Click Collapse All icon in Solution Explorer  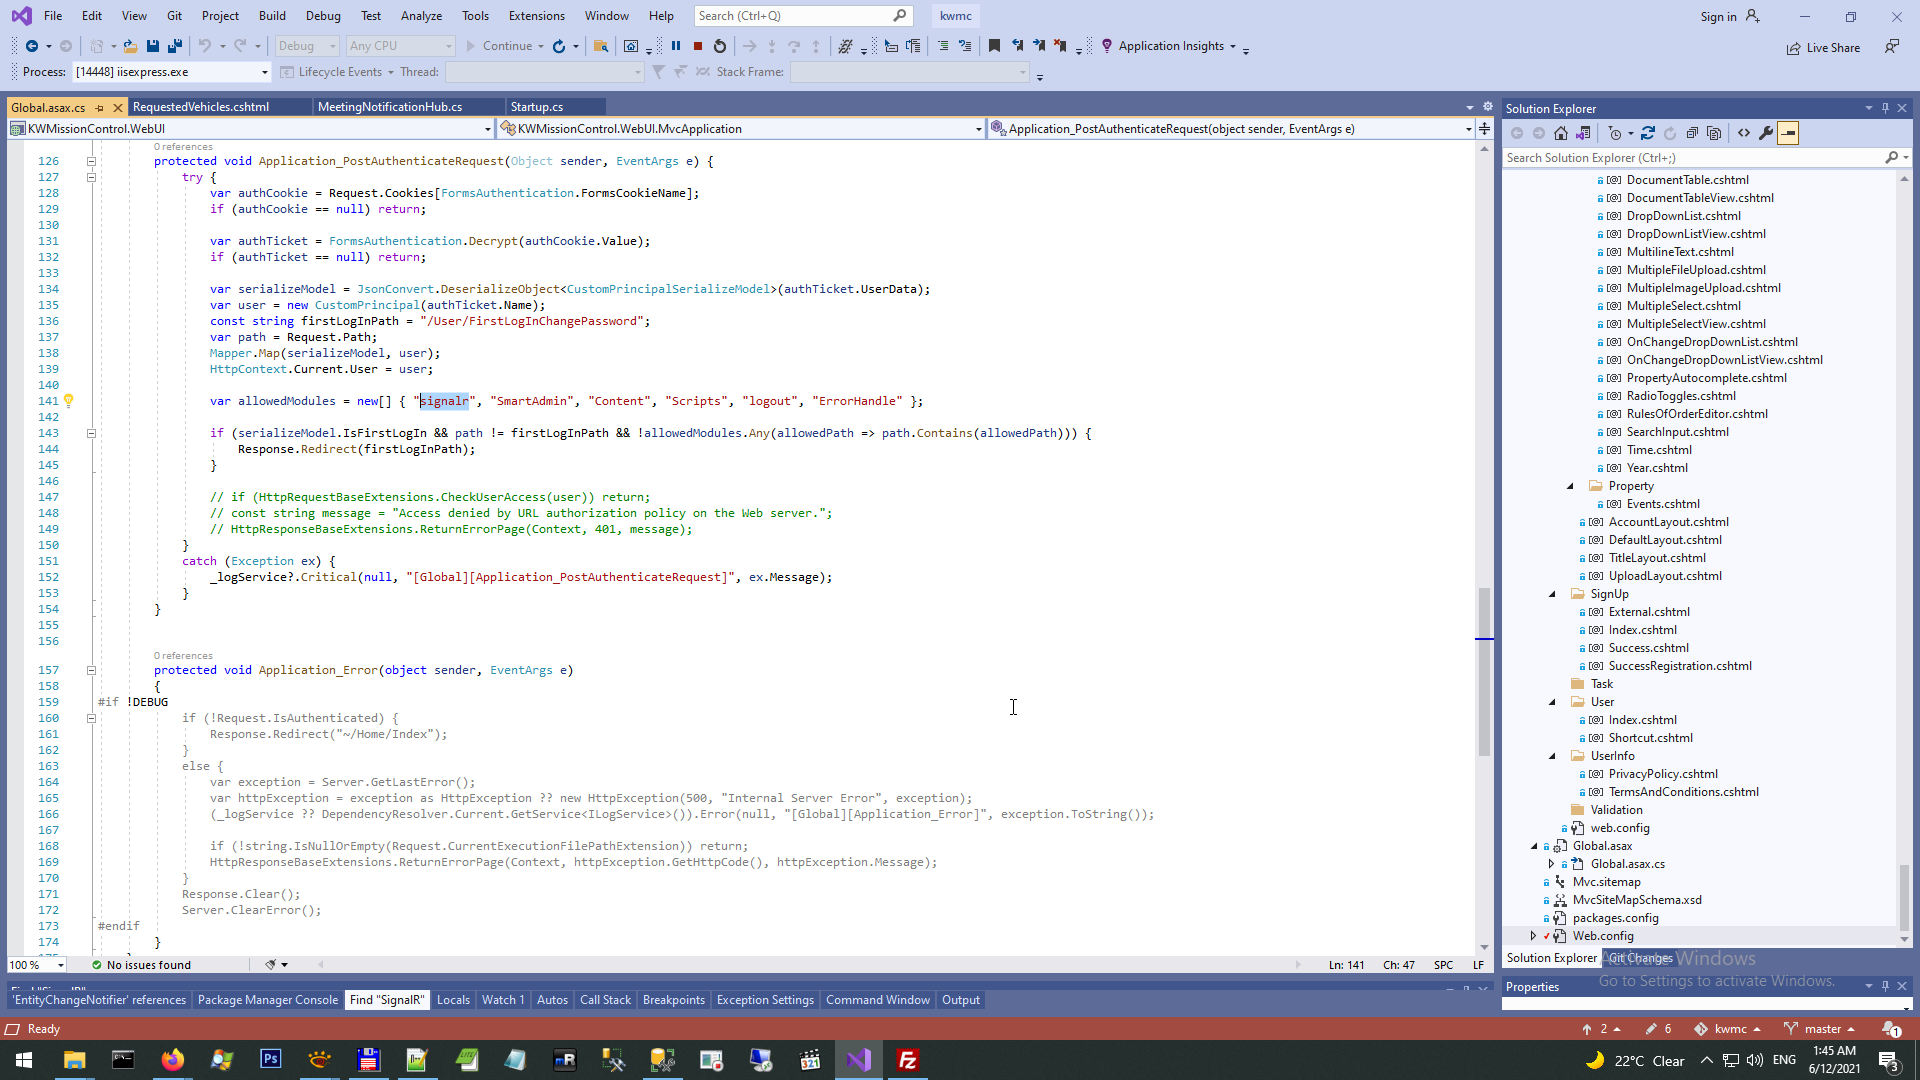[x=1692, y=133]
